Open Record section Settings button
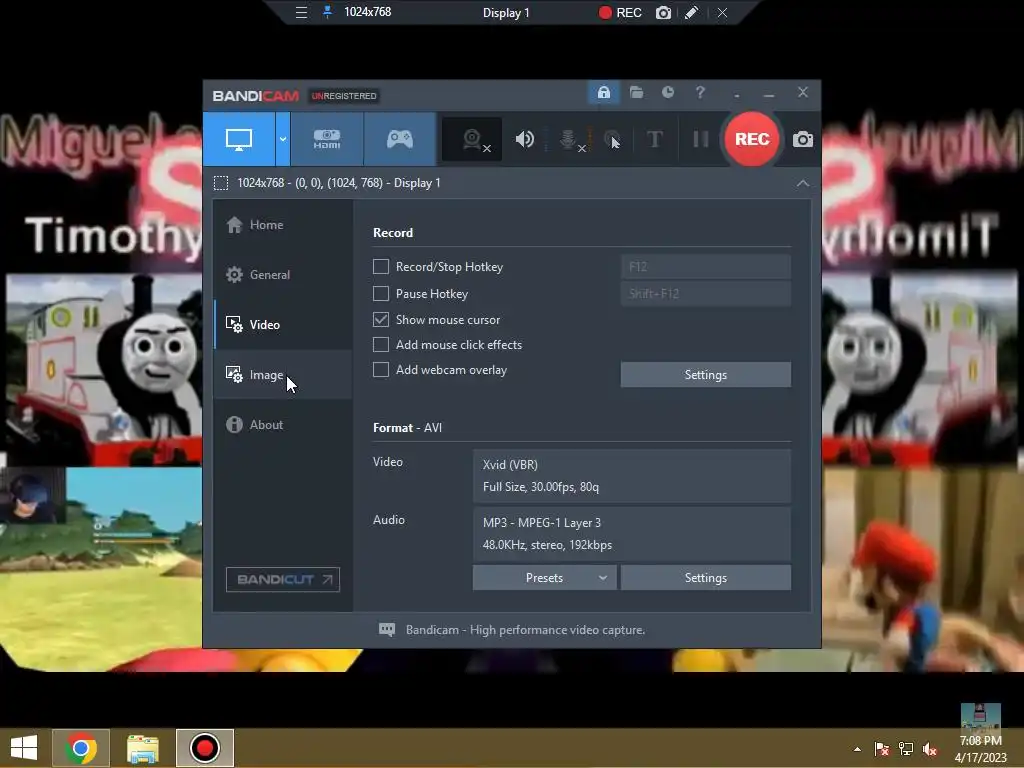Screen dimensions: 1024x768 coord(705,375)
